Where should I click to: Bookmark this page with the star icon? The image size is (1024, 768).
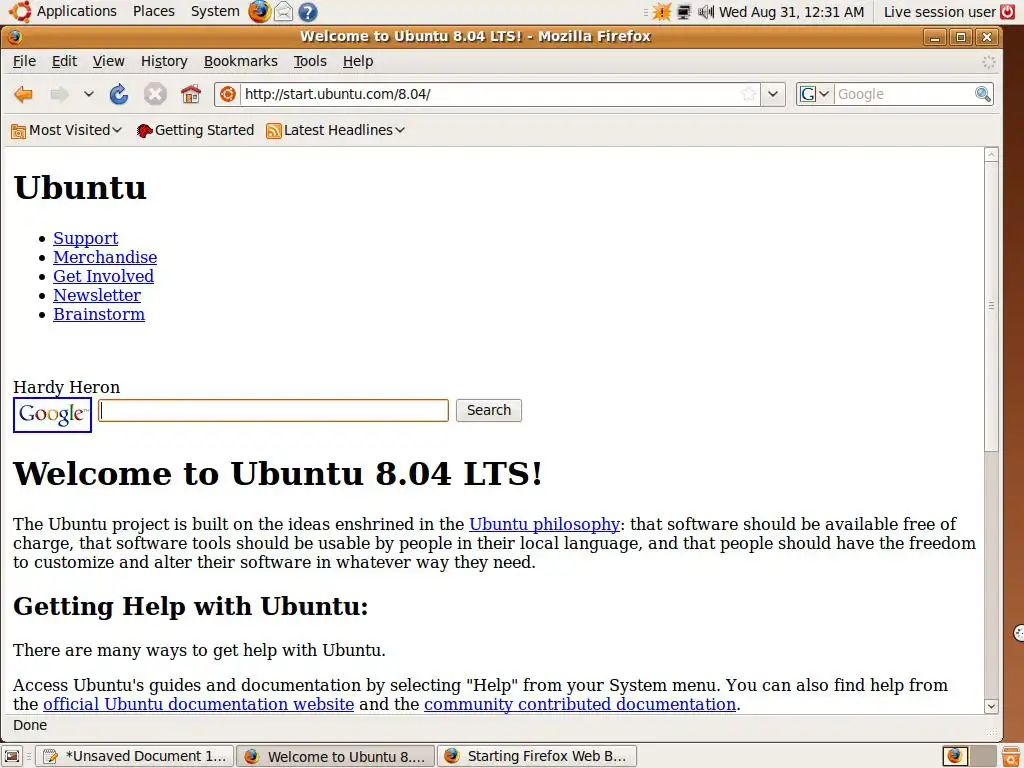click(748, 94)
